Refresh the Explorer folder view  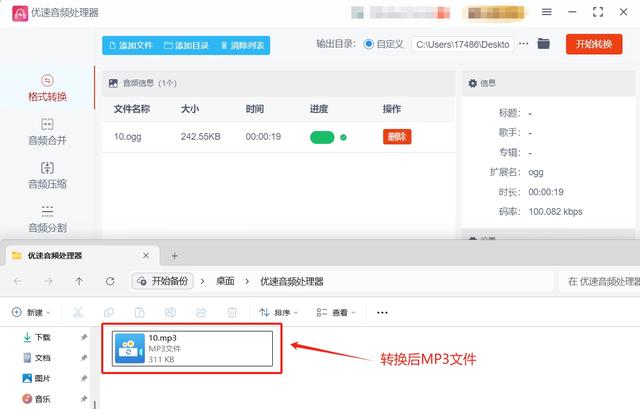click(x=110, y=281)
